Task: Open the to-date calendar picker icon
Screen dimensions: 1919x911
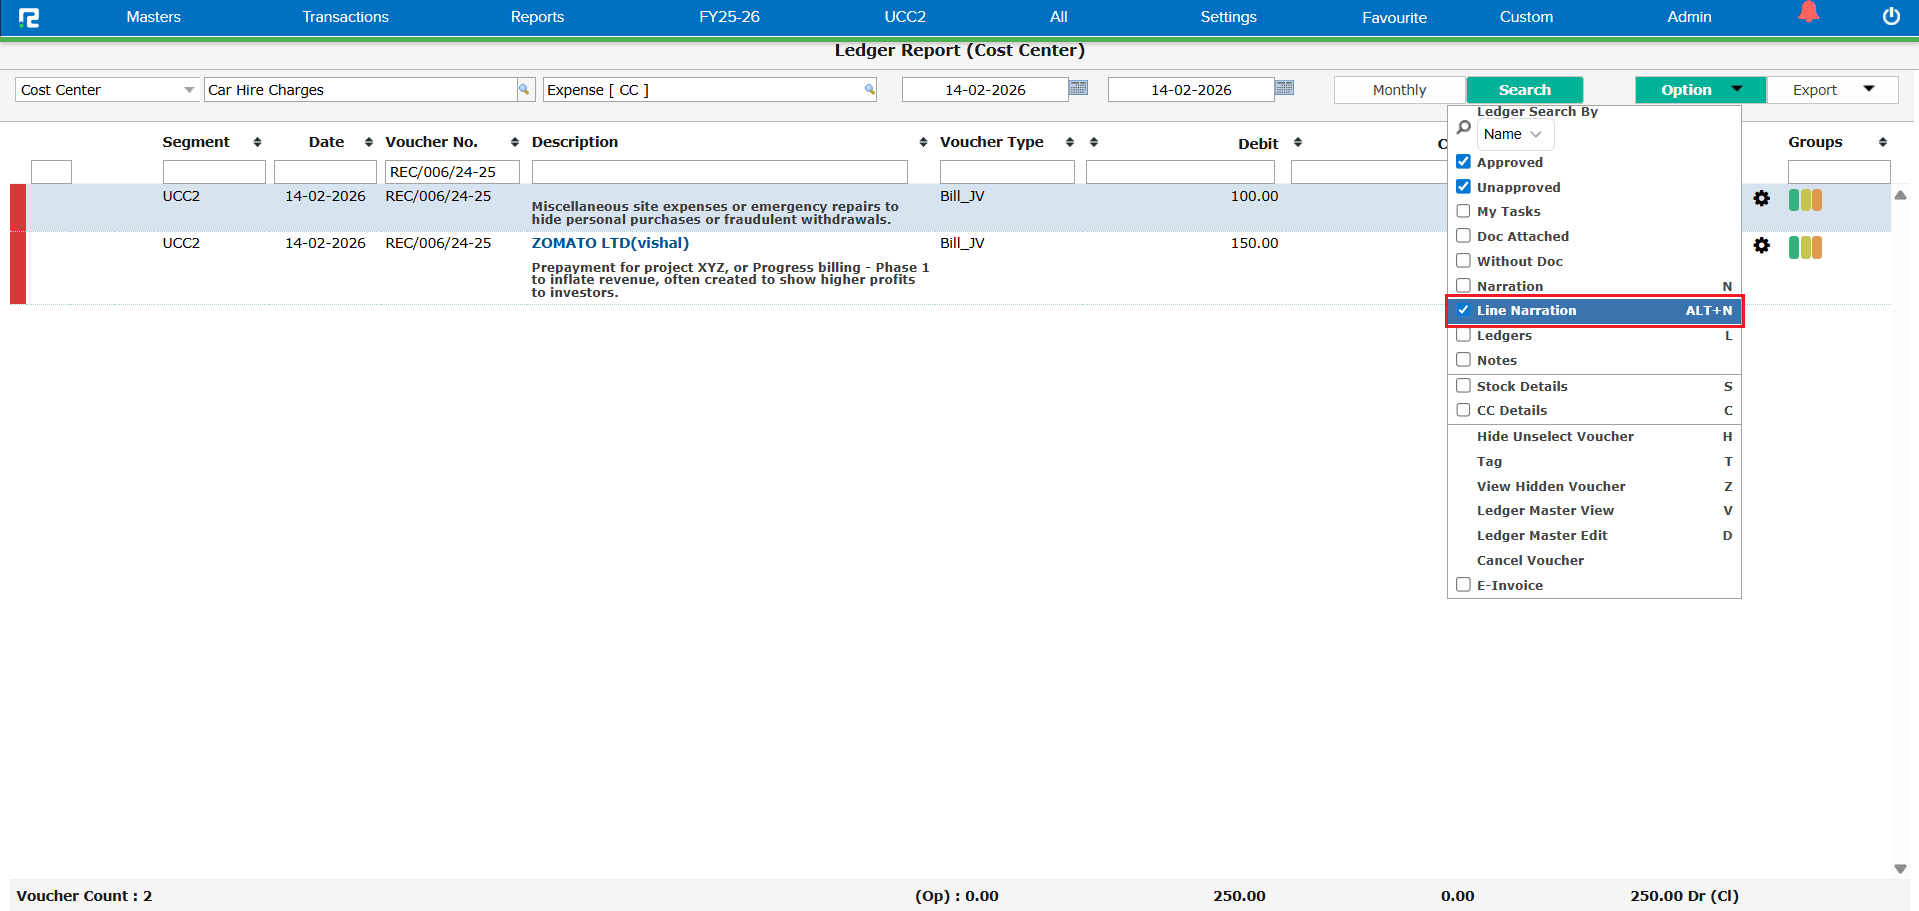Action: (1284, 88)
